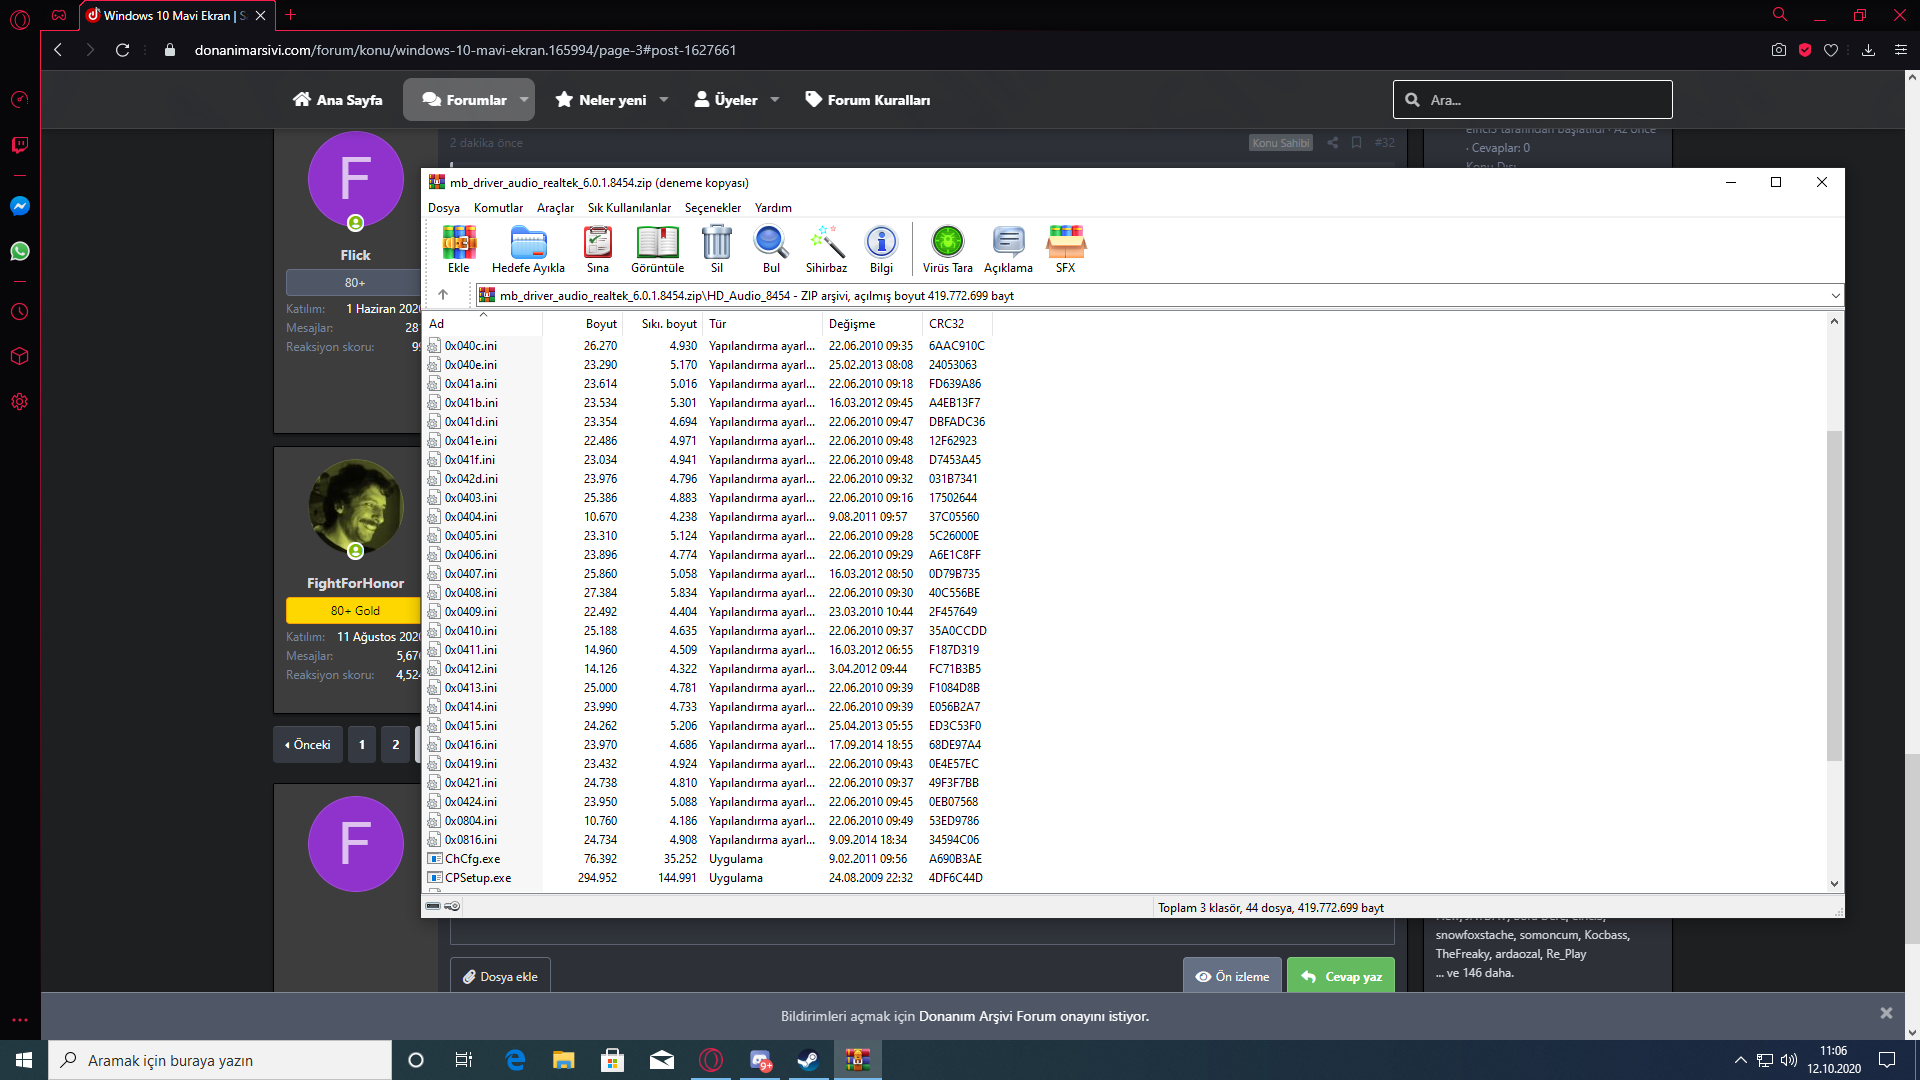The width and height of the screenshot is (1920, 1080).
Task: Click the browser snapshot camera icon
Action: [x=1778, y=50]
